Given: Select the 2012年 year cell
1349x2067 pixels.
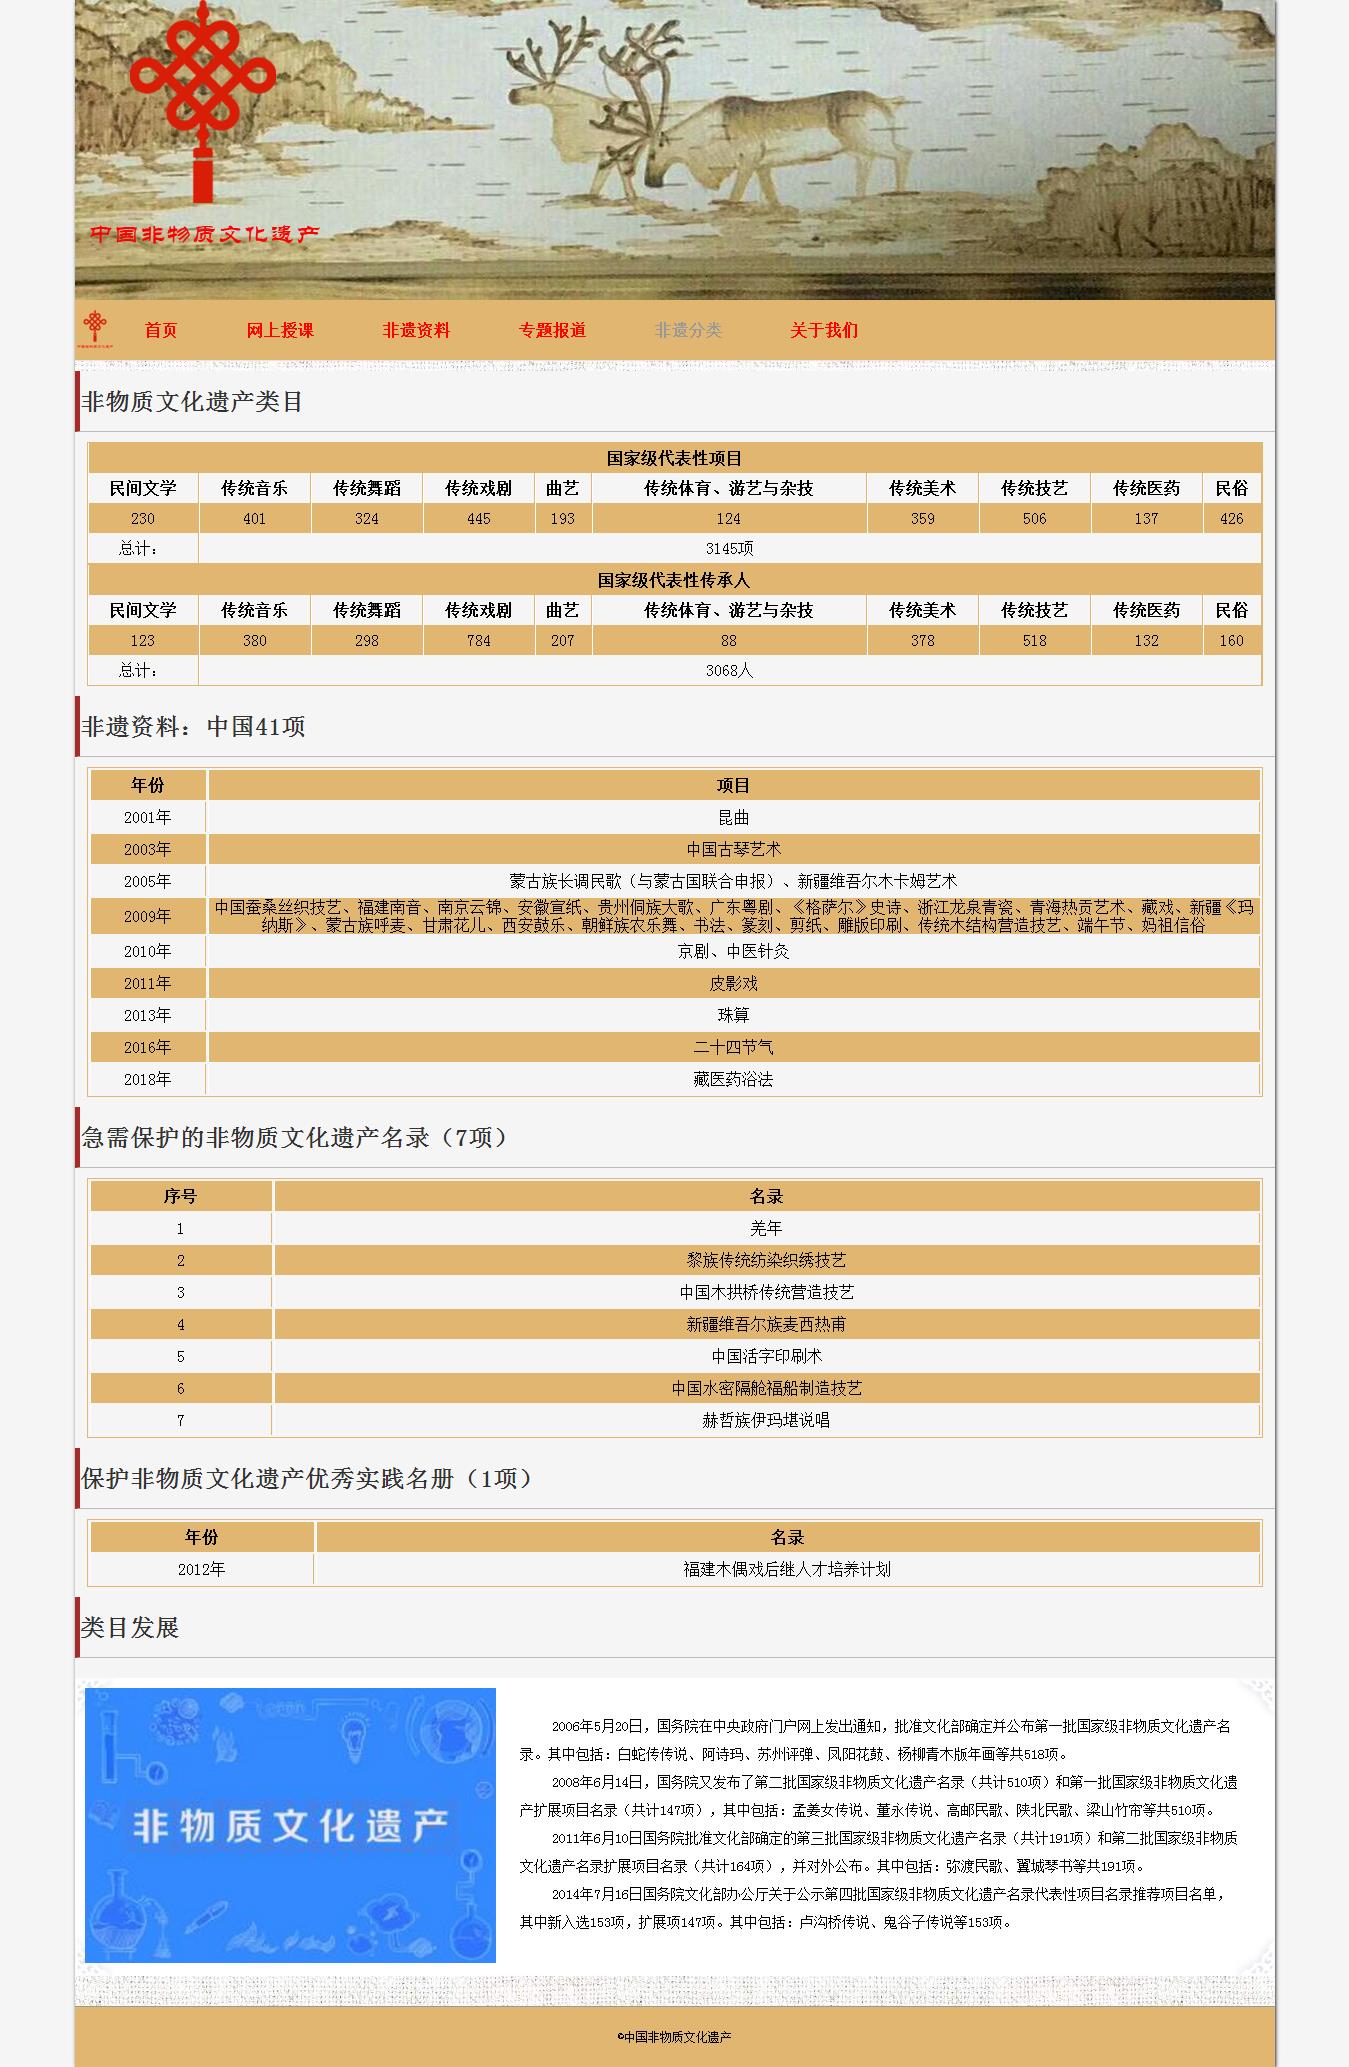Looking at the screenshot, I should click(202, 1569).
